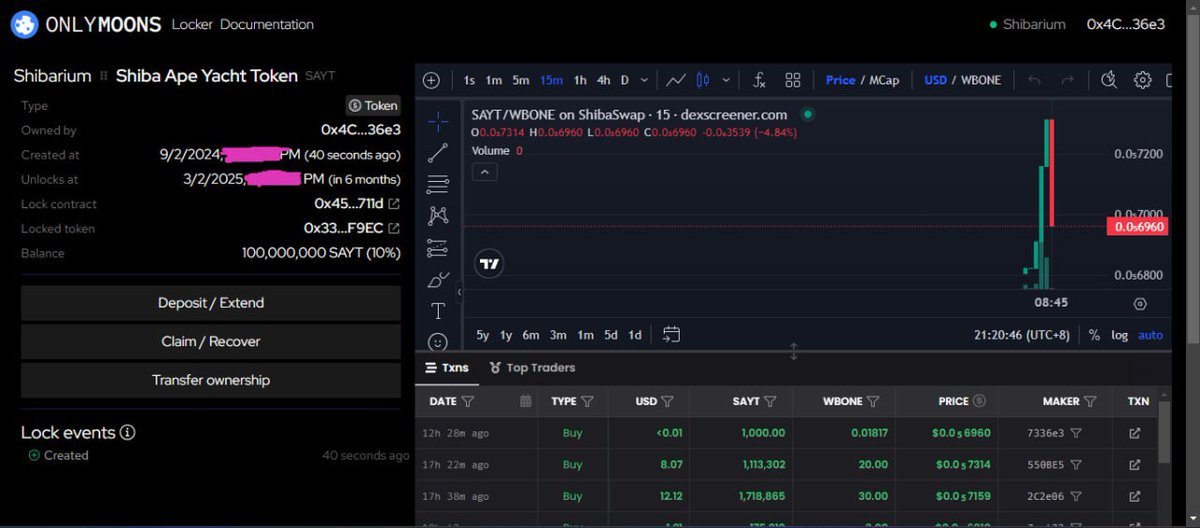Viewport: 1200px width, 528px height.
Task: Click the redo arrow in chart toolbar
Action: [x=1067, y=80]
